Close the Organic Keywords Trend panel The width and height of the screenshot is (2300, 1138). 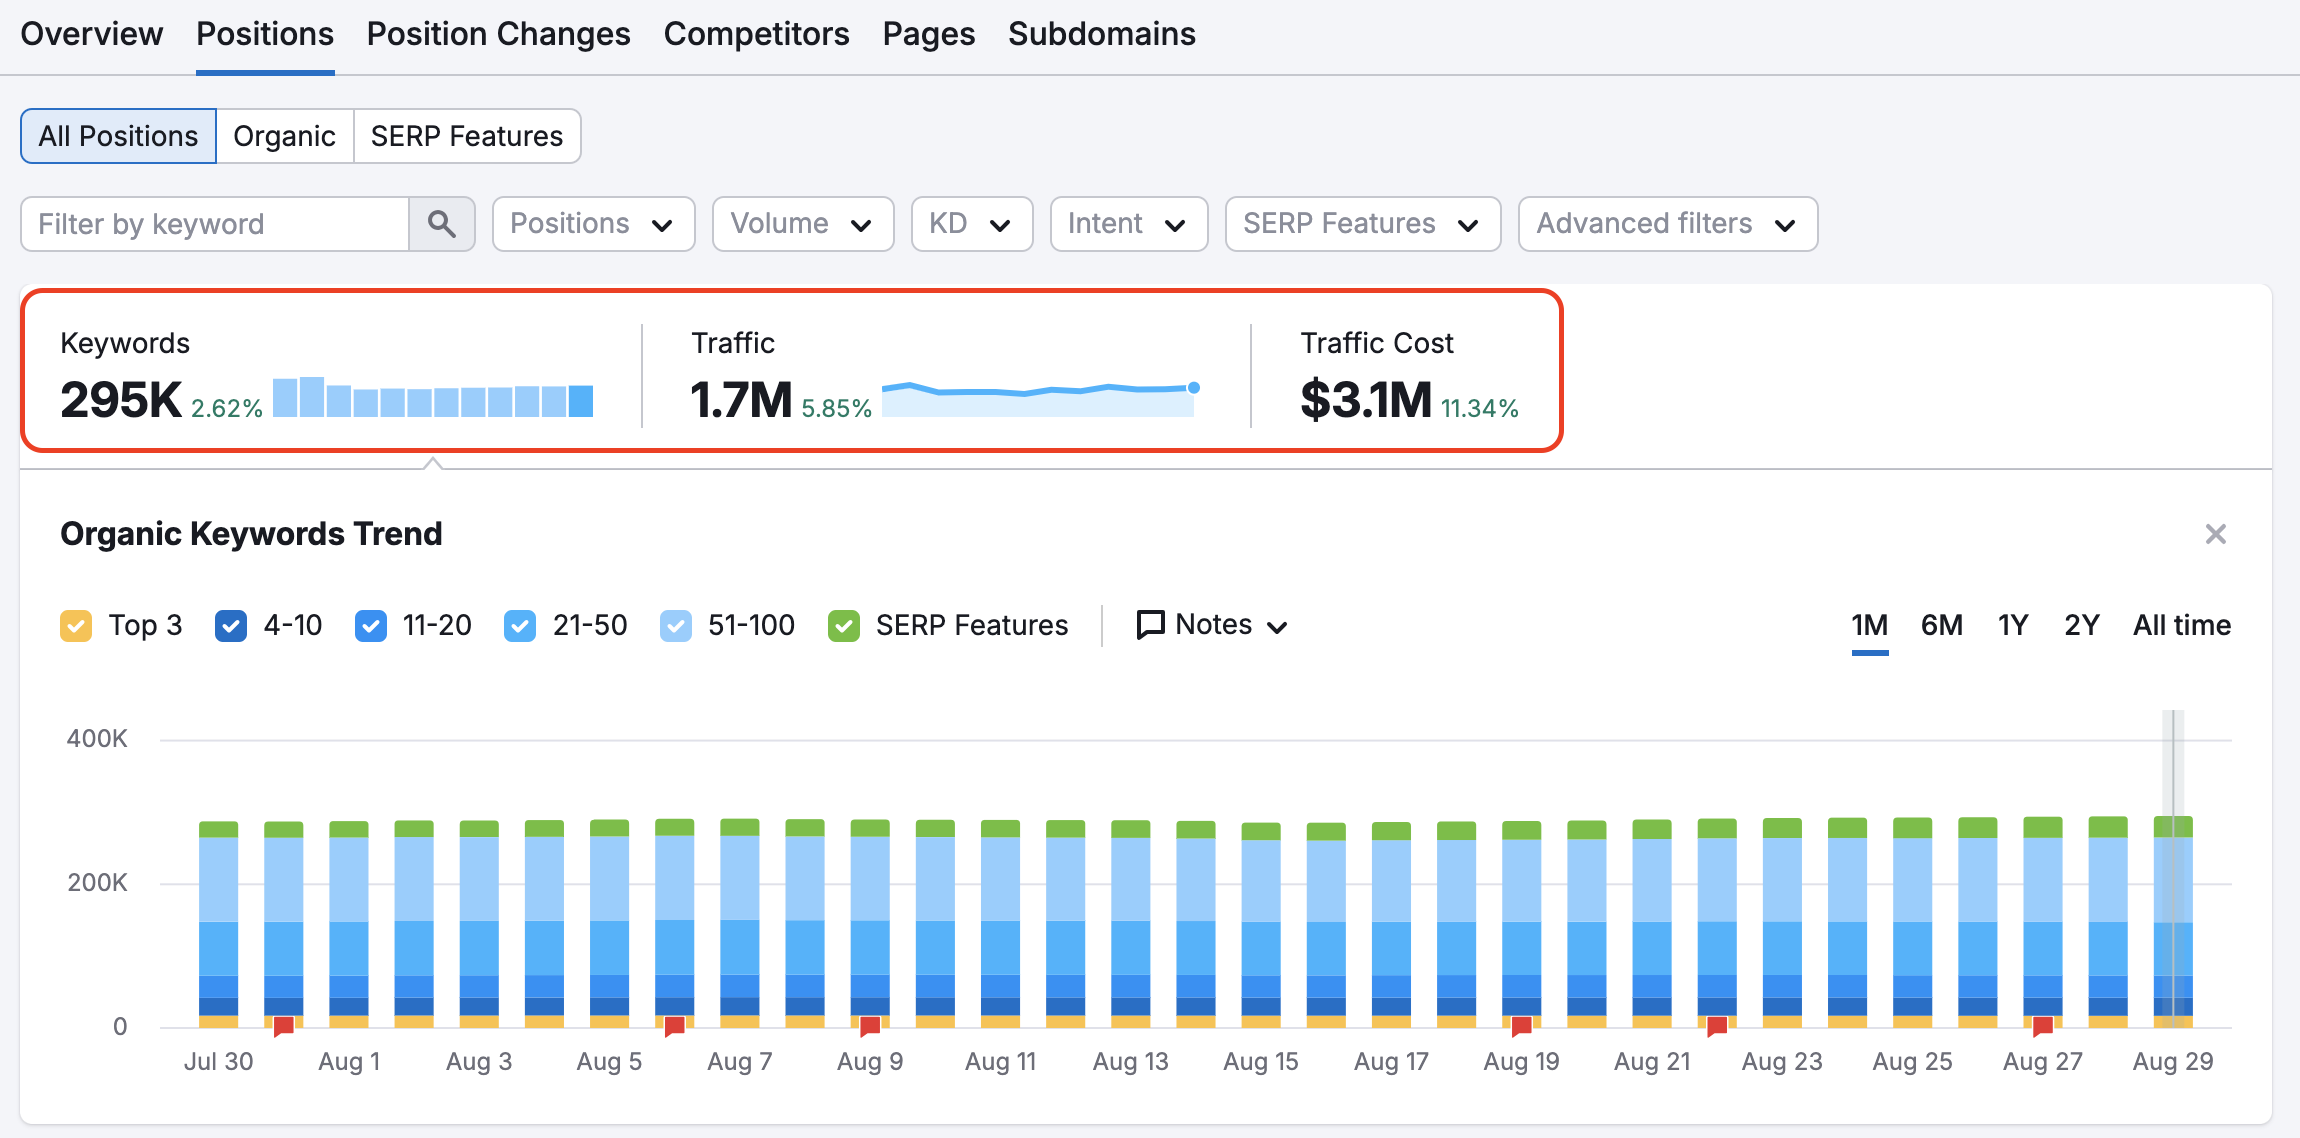(x=2215, y=534)
